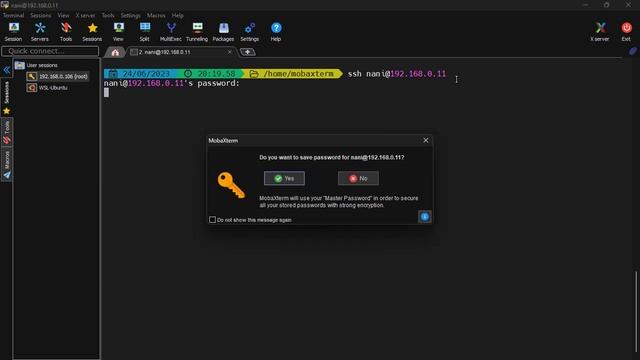The image size is (640, 360).
Task: Select the WSL-Ubuntu session
Action: [x=47, y=88]
